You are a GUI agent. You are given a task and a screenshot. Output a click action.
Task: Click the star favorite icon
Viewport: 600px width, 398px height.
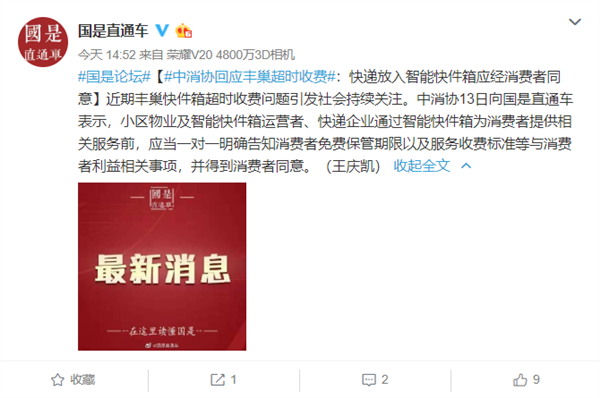pos(57,380)
